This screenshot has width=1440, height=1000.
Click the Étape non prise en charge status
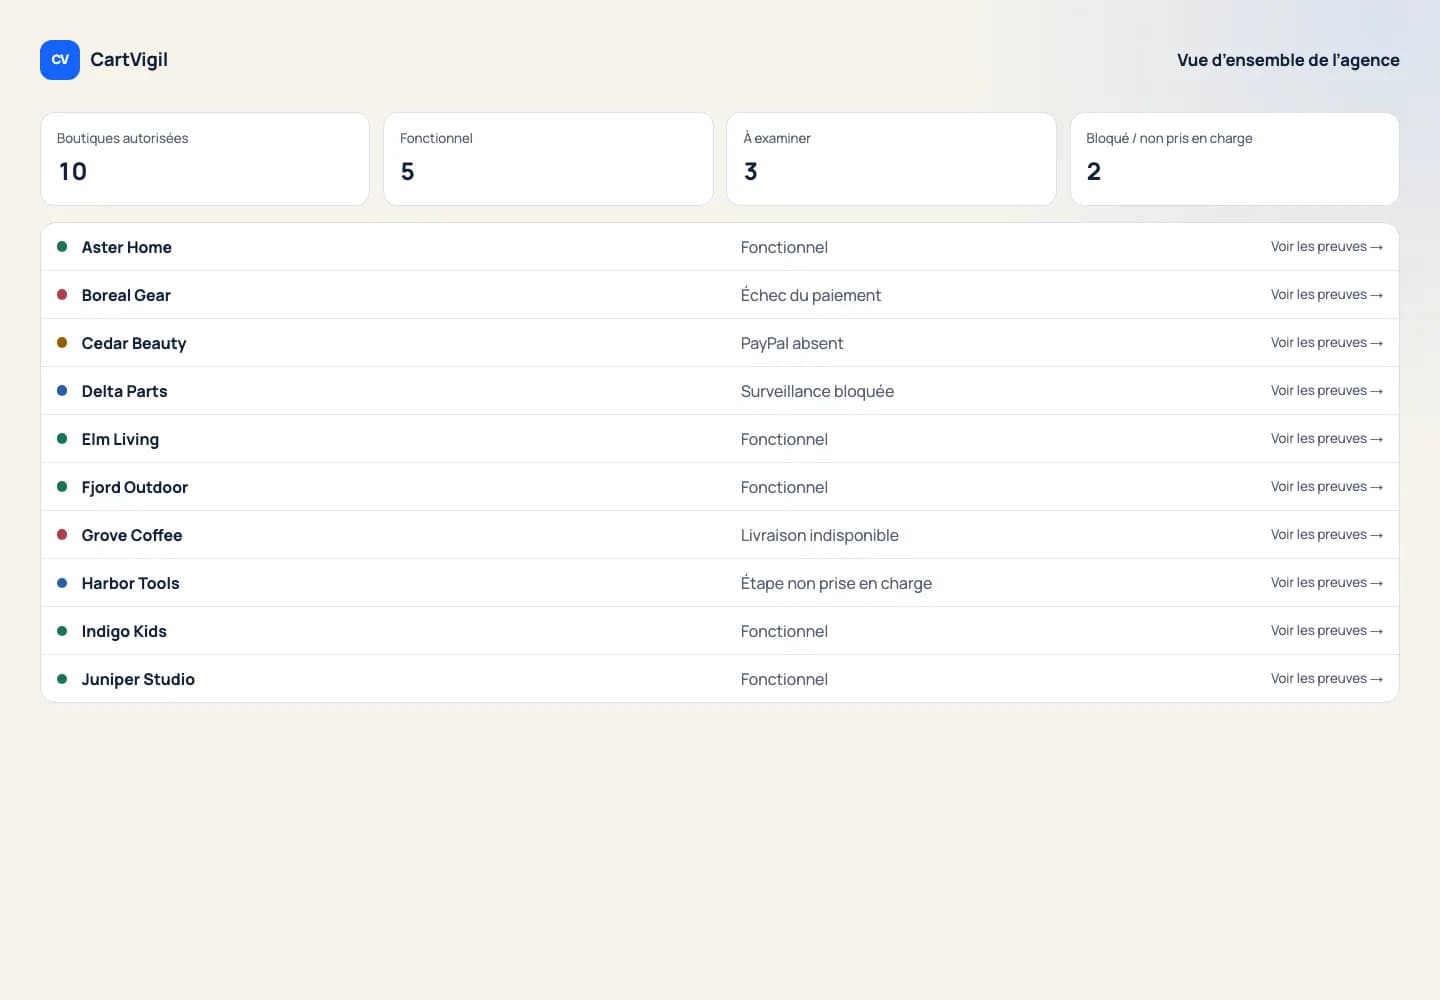[836, 583]
